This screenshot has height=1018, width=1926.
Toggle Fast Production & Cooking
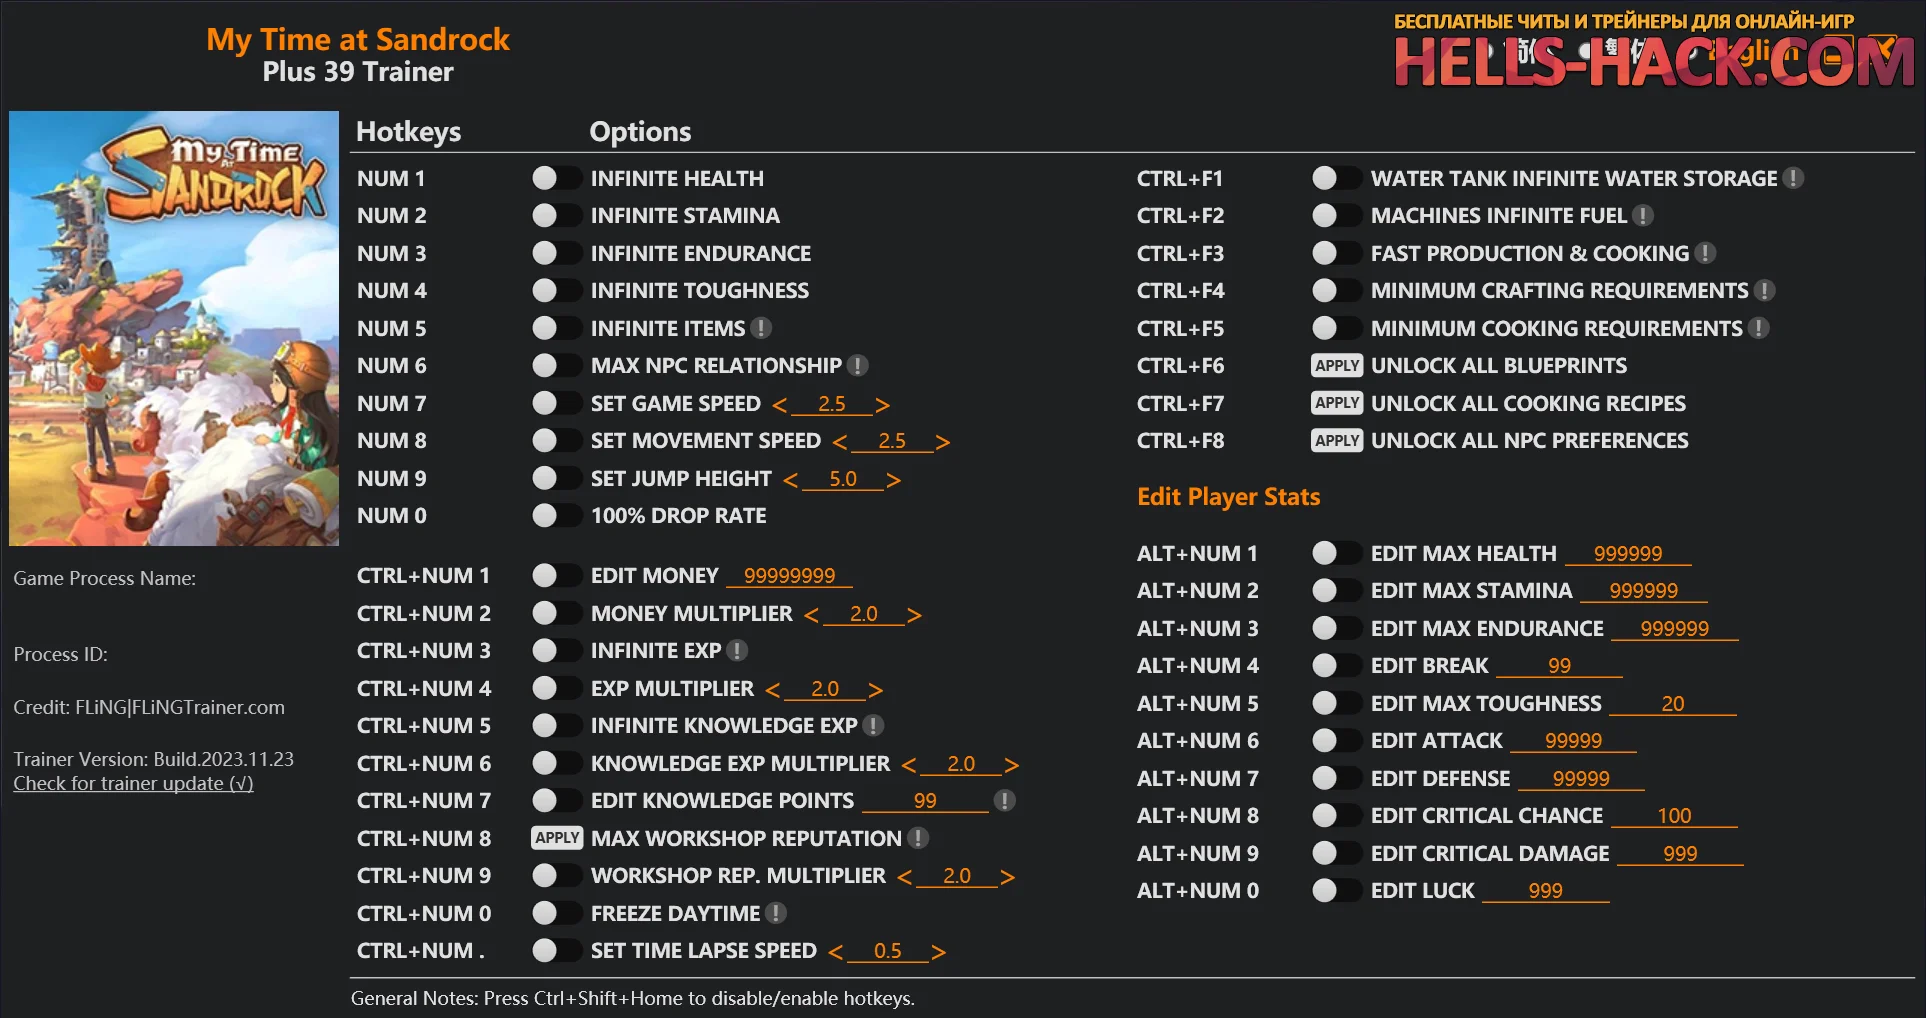[1336, 253]
